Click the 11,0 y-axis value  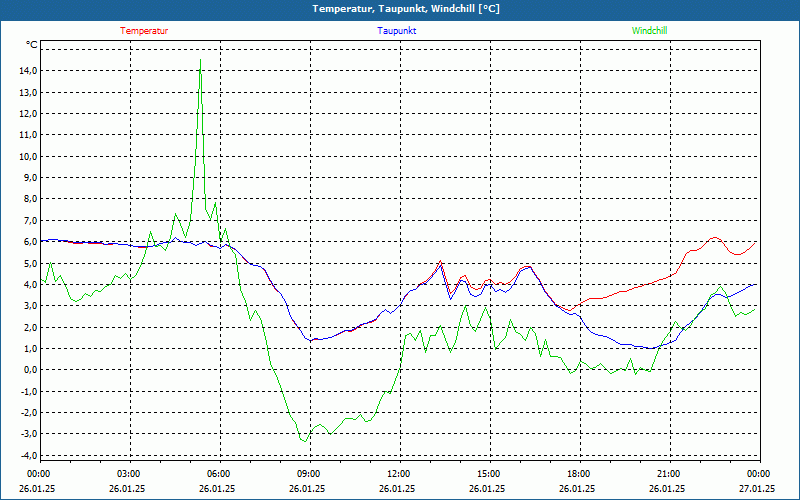click(28, 135)
